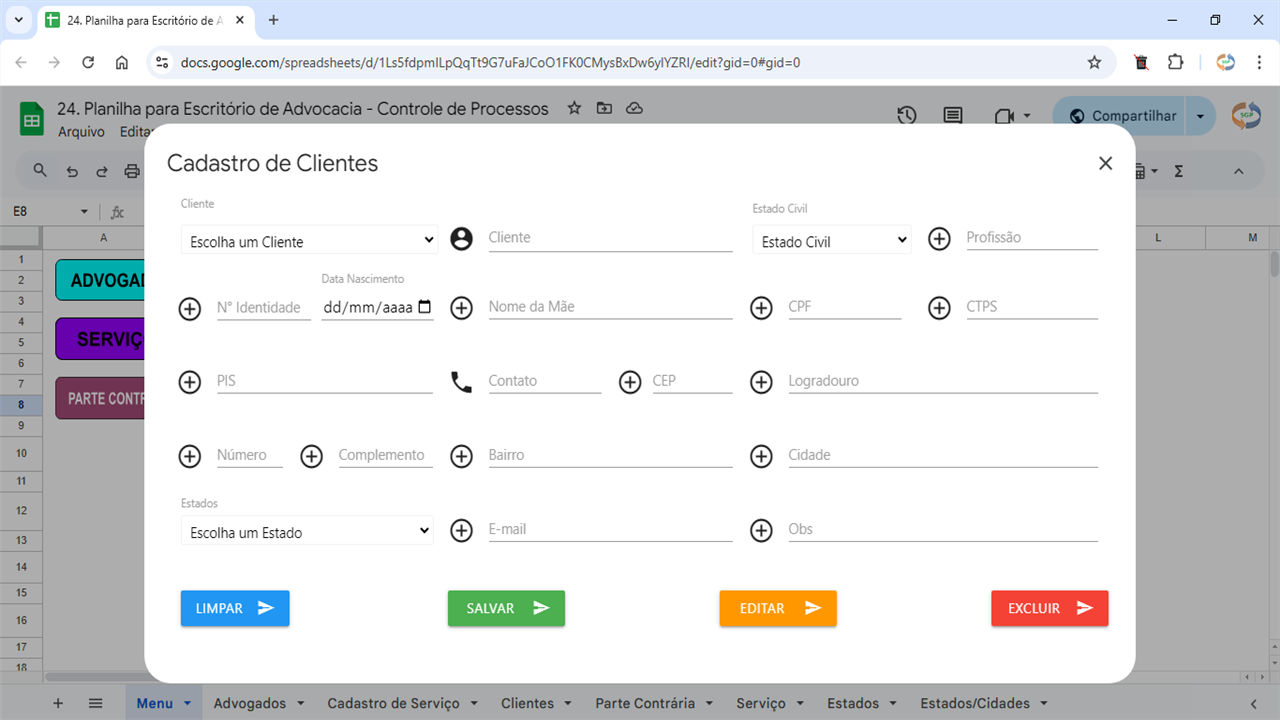Click the browser reload button
Image resolution: width=1280 pixels, height=720 pixels.
[88, 62]
